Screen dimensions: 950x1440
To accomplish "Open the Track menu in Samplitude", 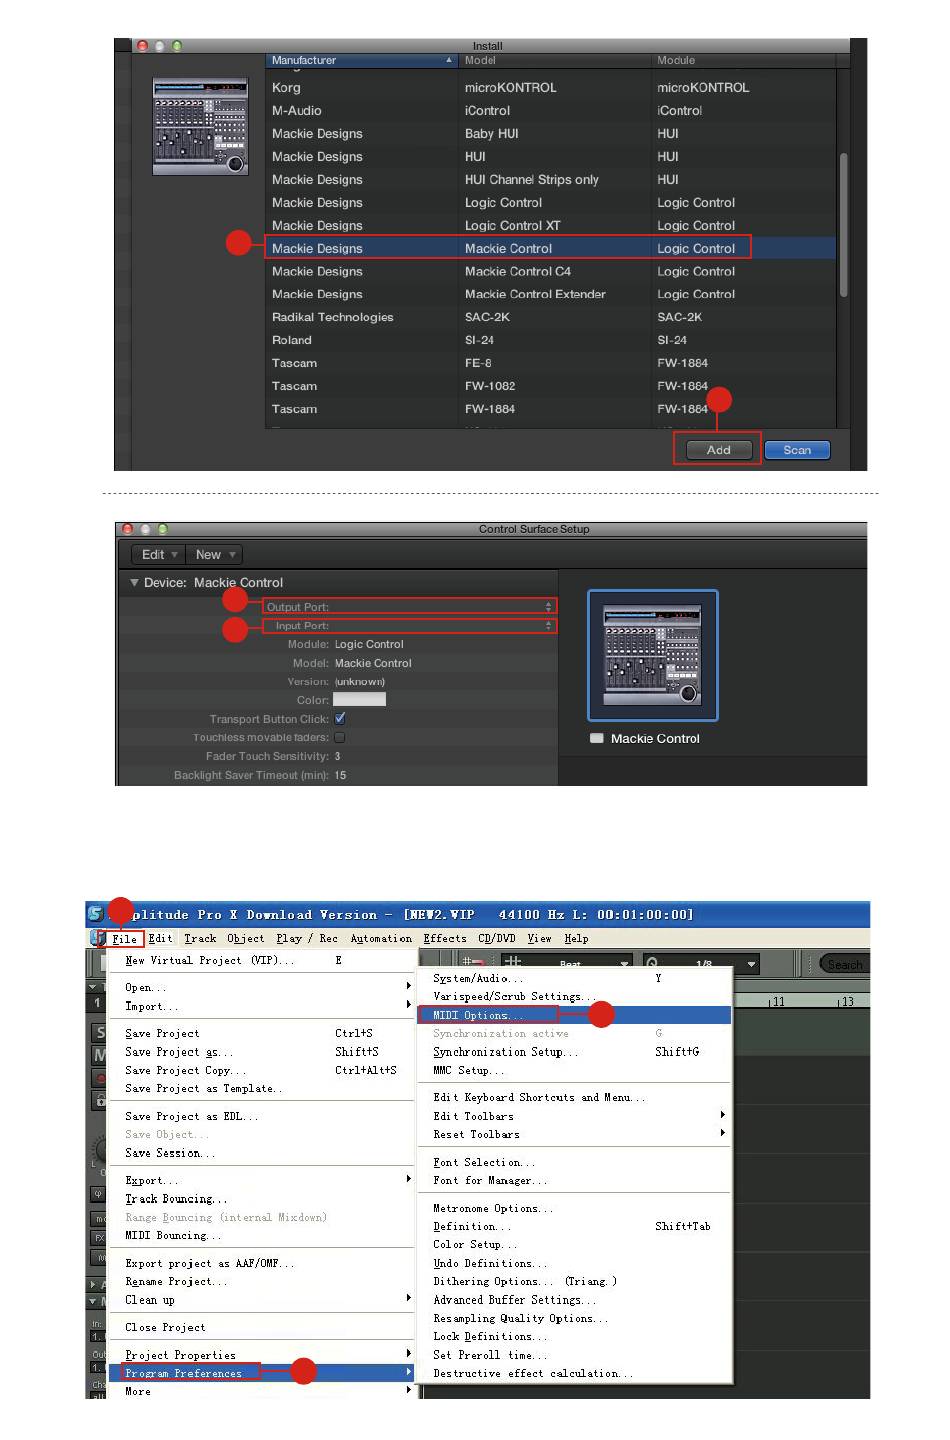I will click(x=200, y=939).
